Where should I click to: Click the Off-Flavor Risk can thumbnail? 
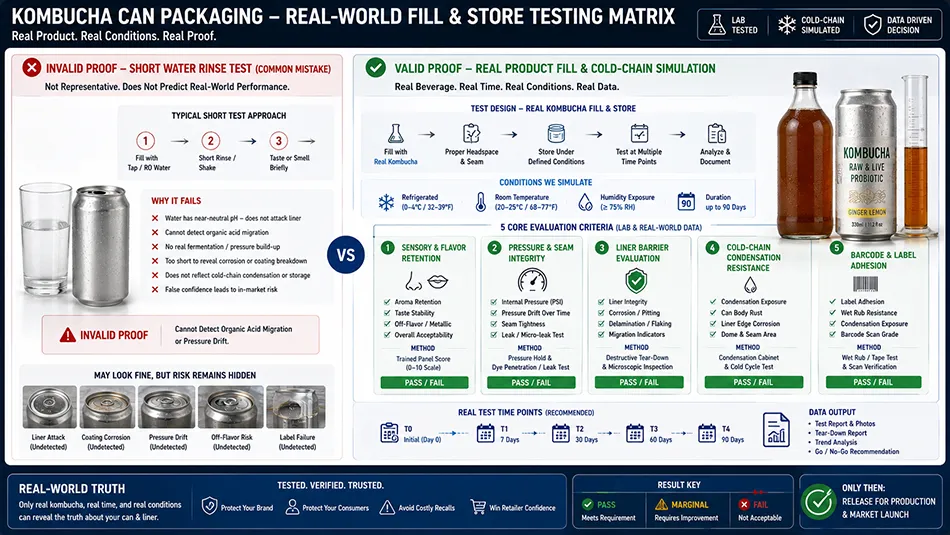[231, 407]
